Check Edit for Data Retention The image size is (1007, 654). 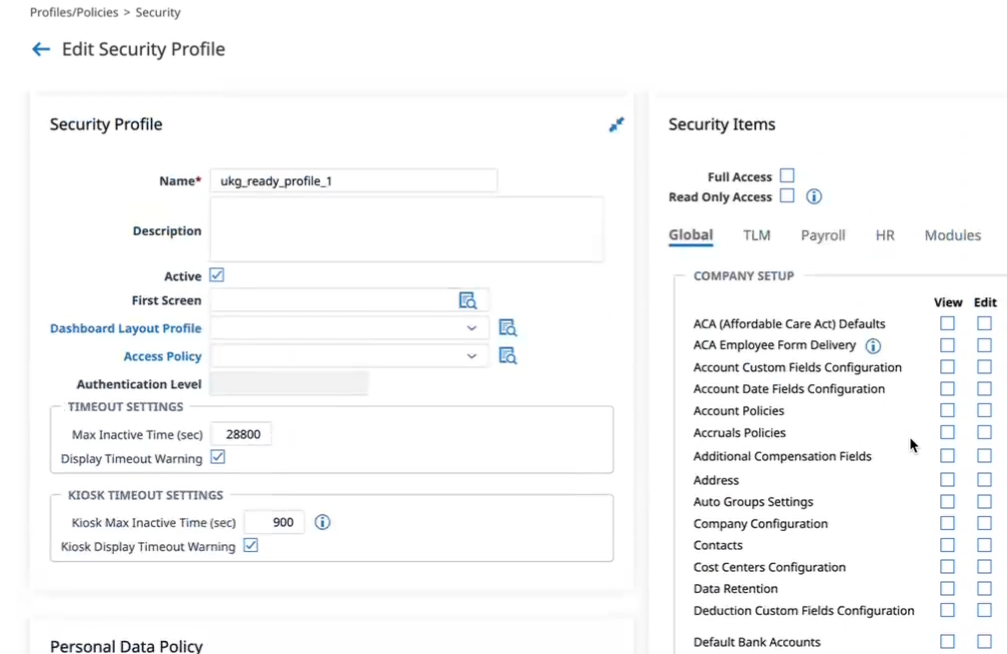point(985,588)
